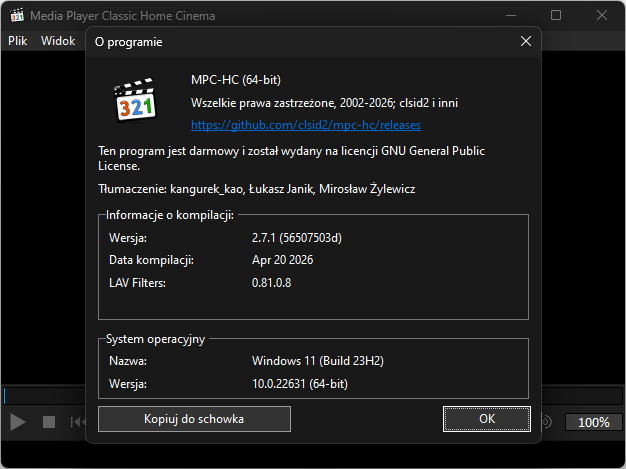Confirm the dialog with the OK button
The width and height of the screenshot is (626, 469).
click(487, 419)
